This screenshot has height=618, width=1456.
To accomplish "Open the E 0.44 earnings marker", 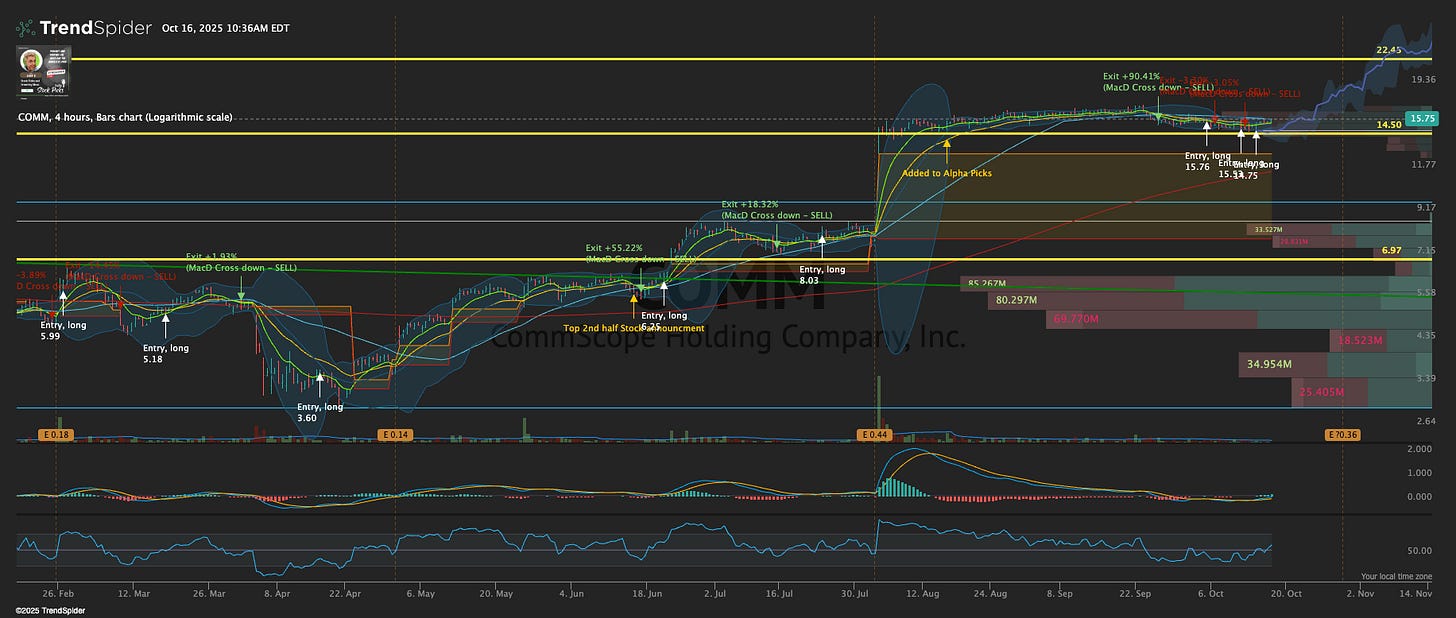I will click(x=875, y=435).
